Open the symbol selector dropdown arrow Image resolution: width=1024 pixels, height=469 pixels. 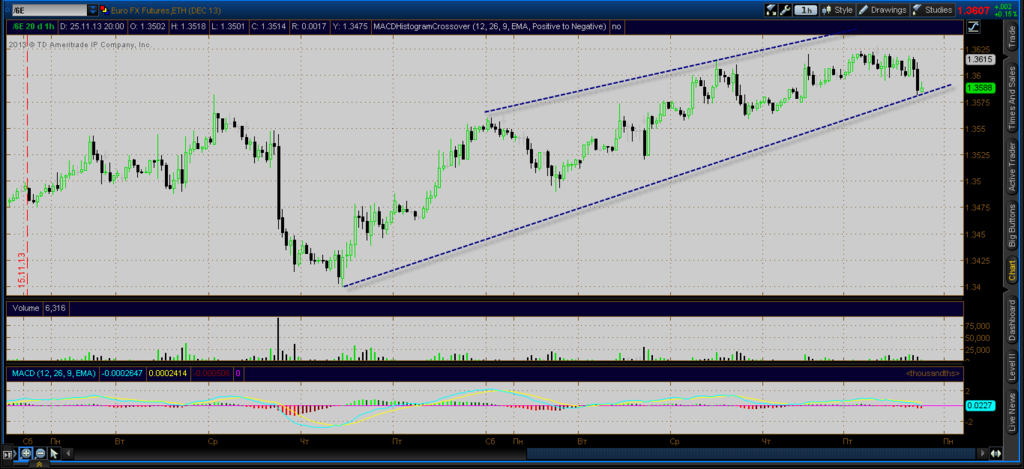point(93,10)
